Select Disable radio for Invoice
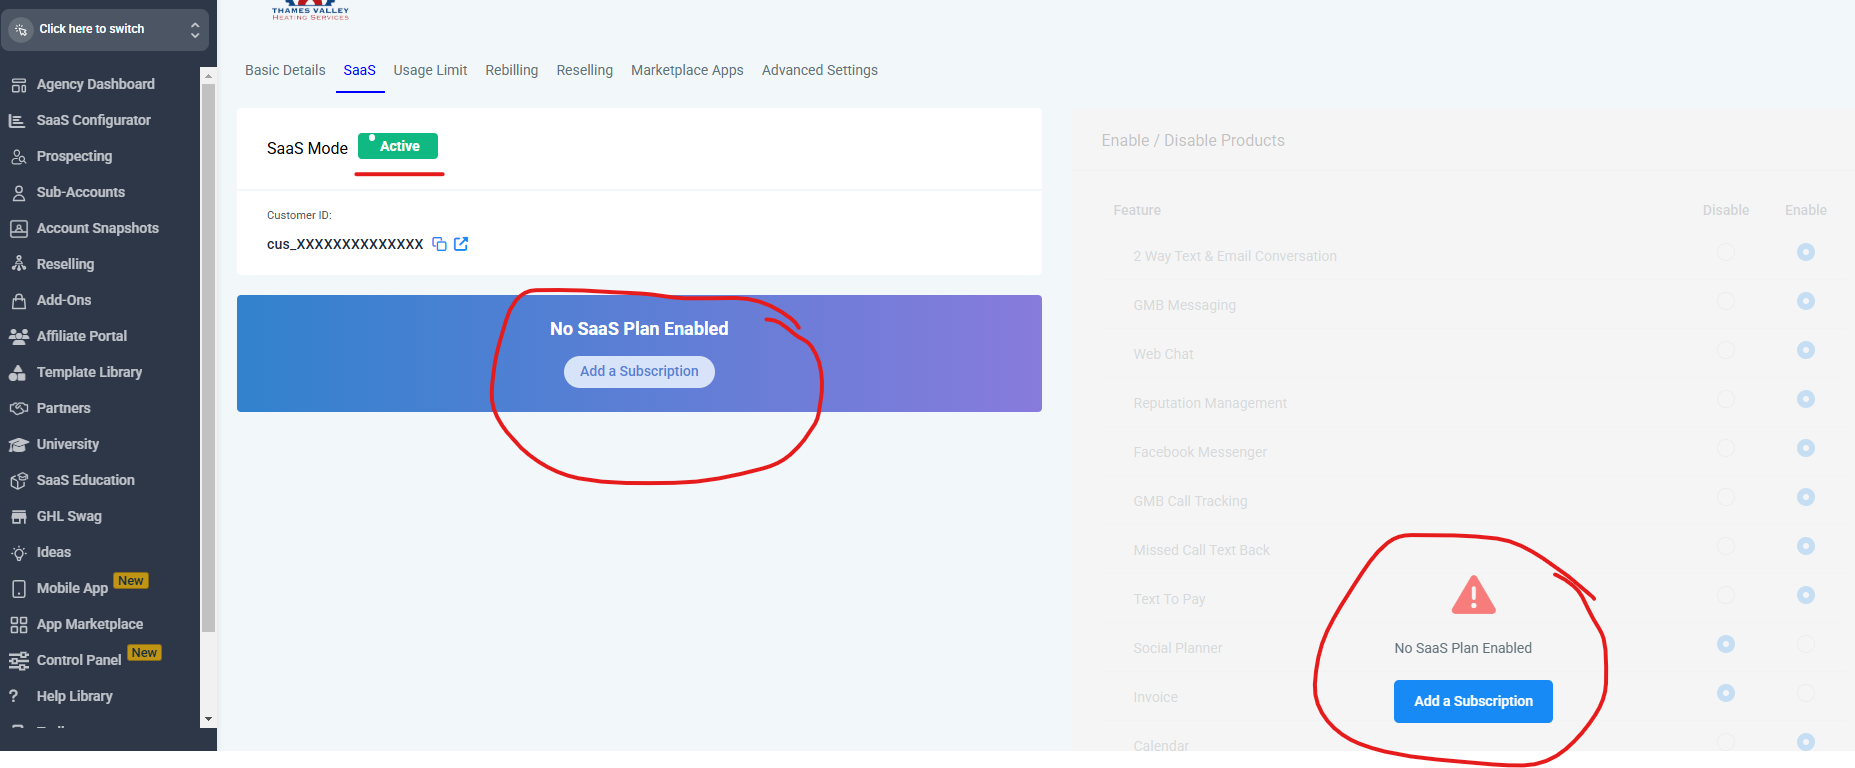Screen dimensions: 1855x768 point(1725,693)
